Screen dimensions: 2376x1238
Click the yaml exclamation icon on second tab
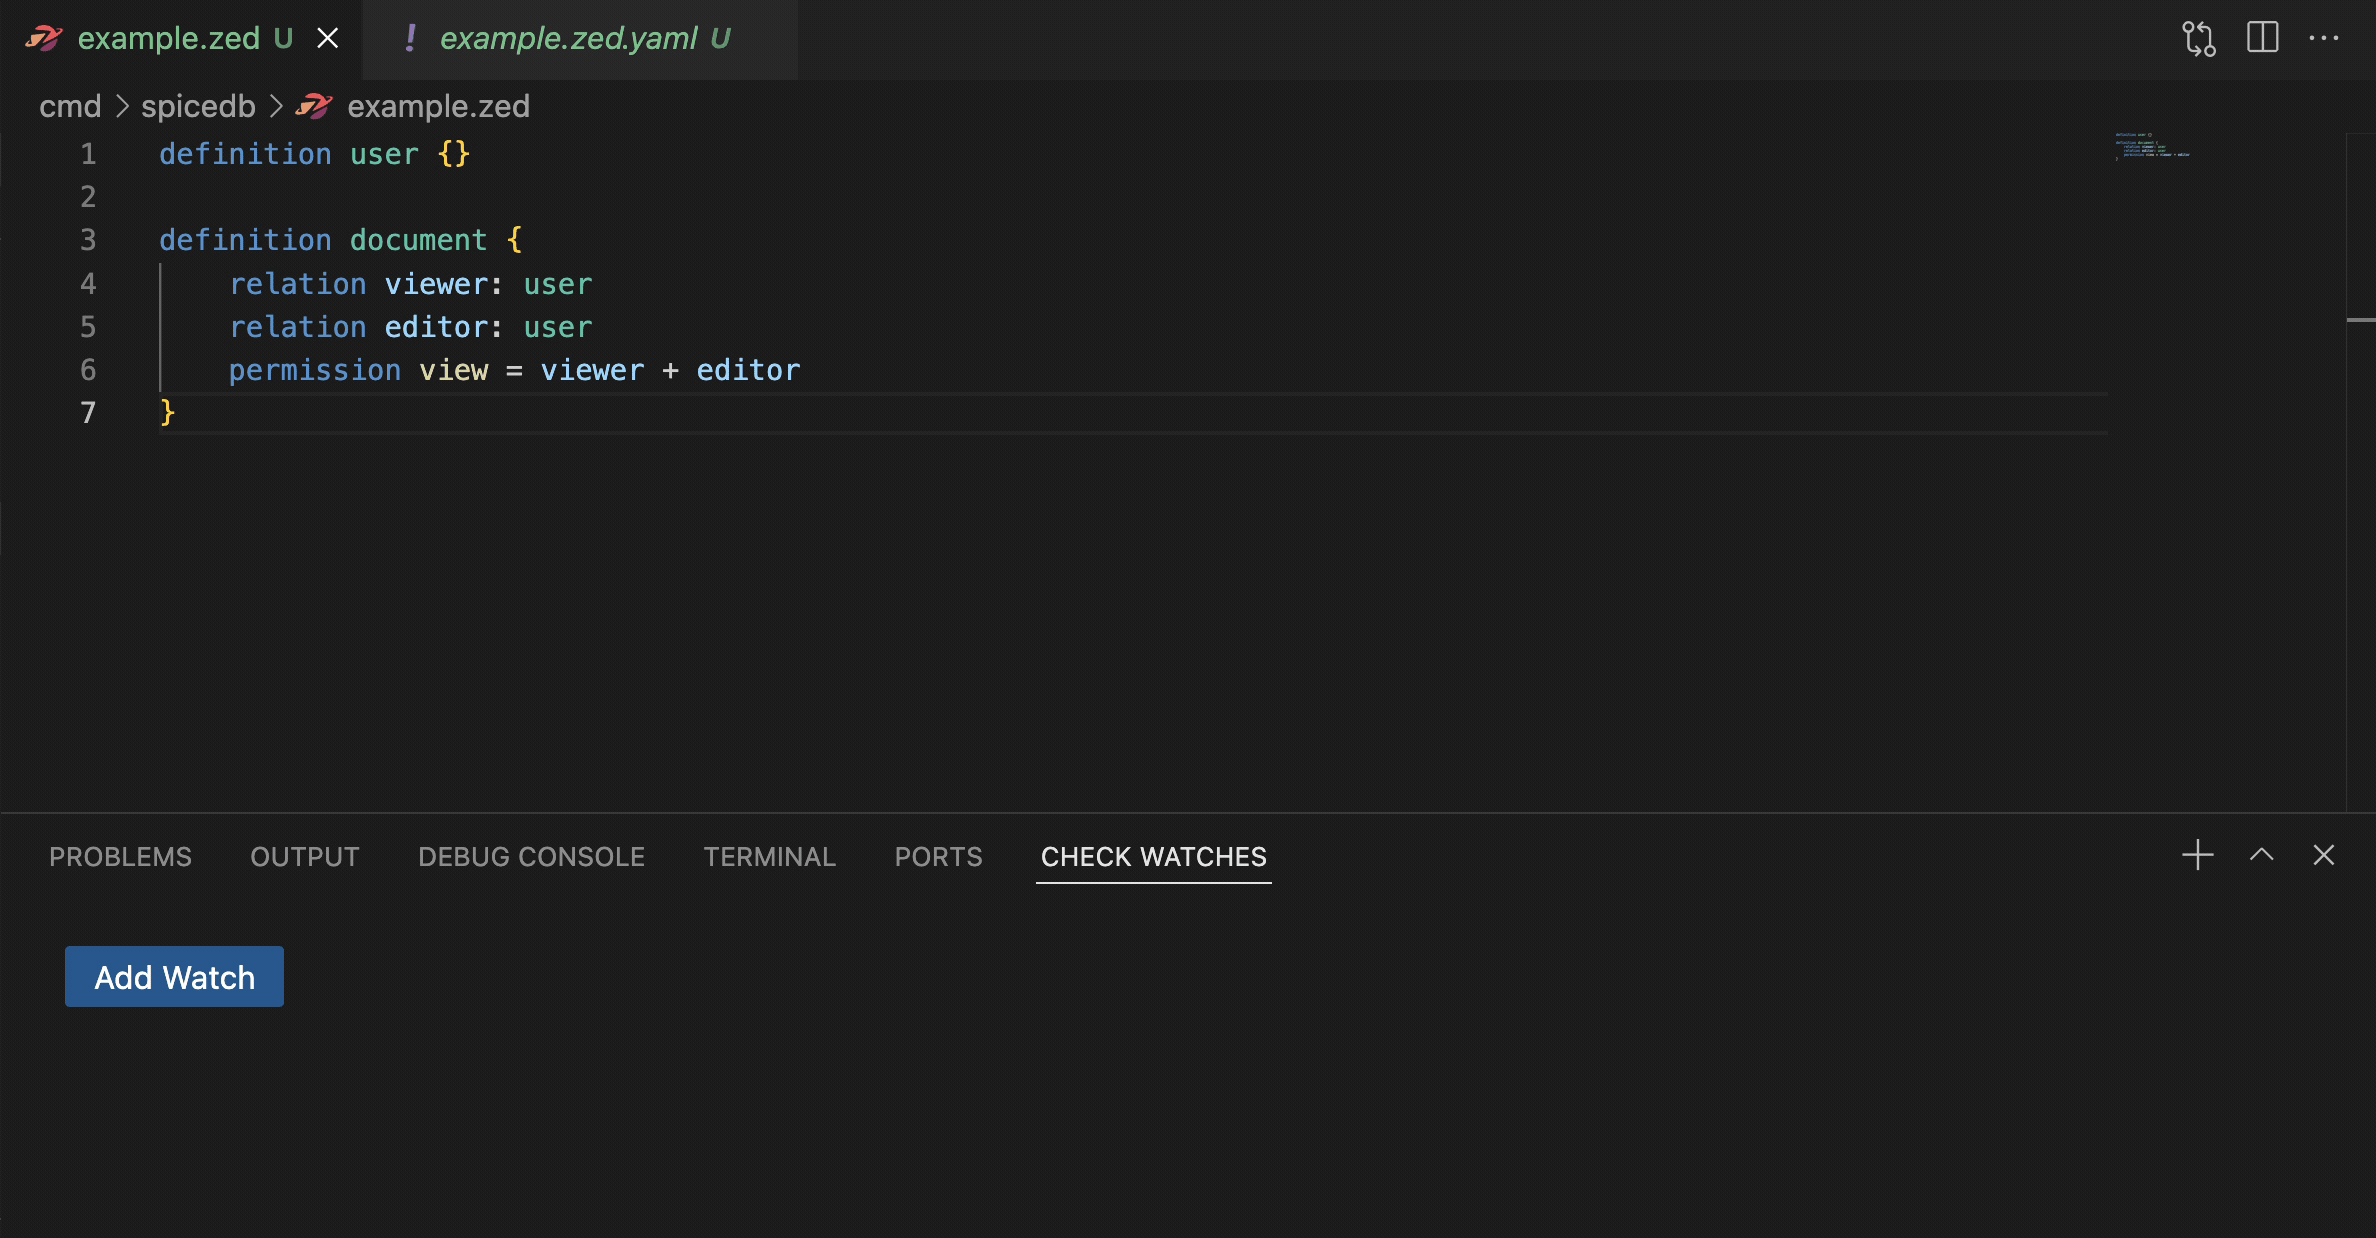pos(410,38)
